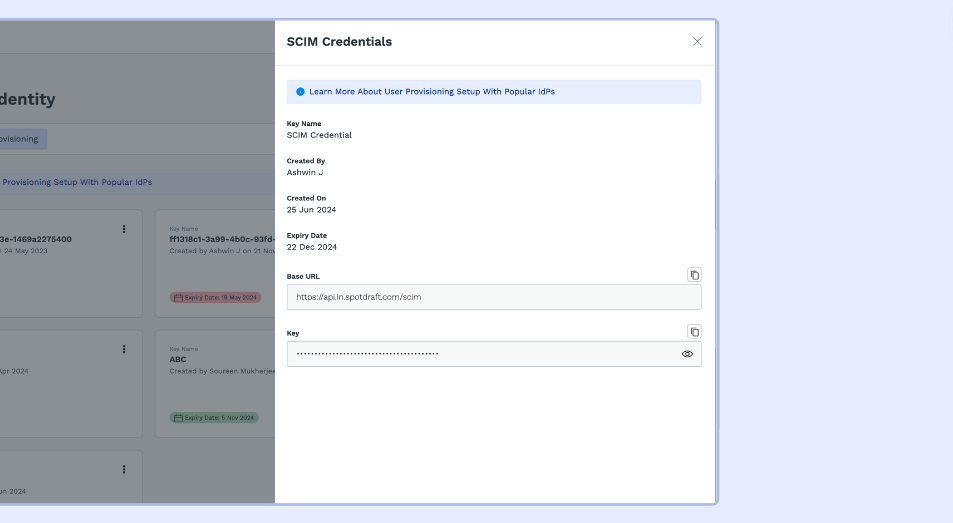Switch to the Provisioning tab
The width and height of the screenshot is (953, 523).
(x=20, y=139)
